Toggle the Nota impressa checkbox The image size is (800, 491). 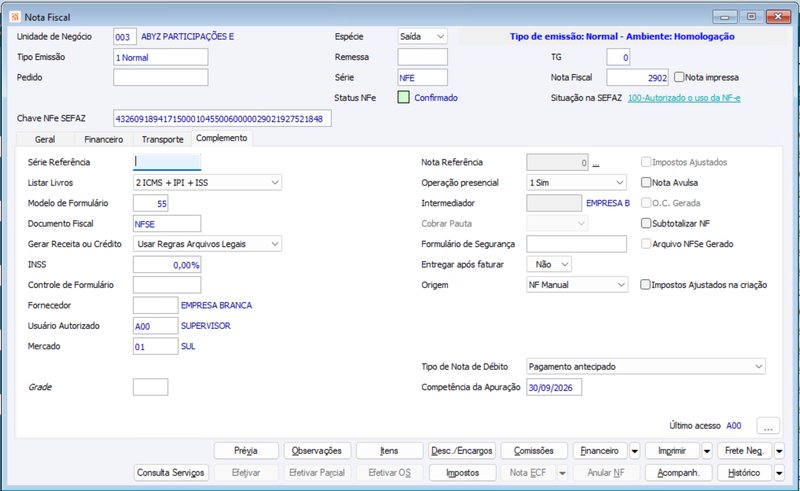(679, 77)
